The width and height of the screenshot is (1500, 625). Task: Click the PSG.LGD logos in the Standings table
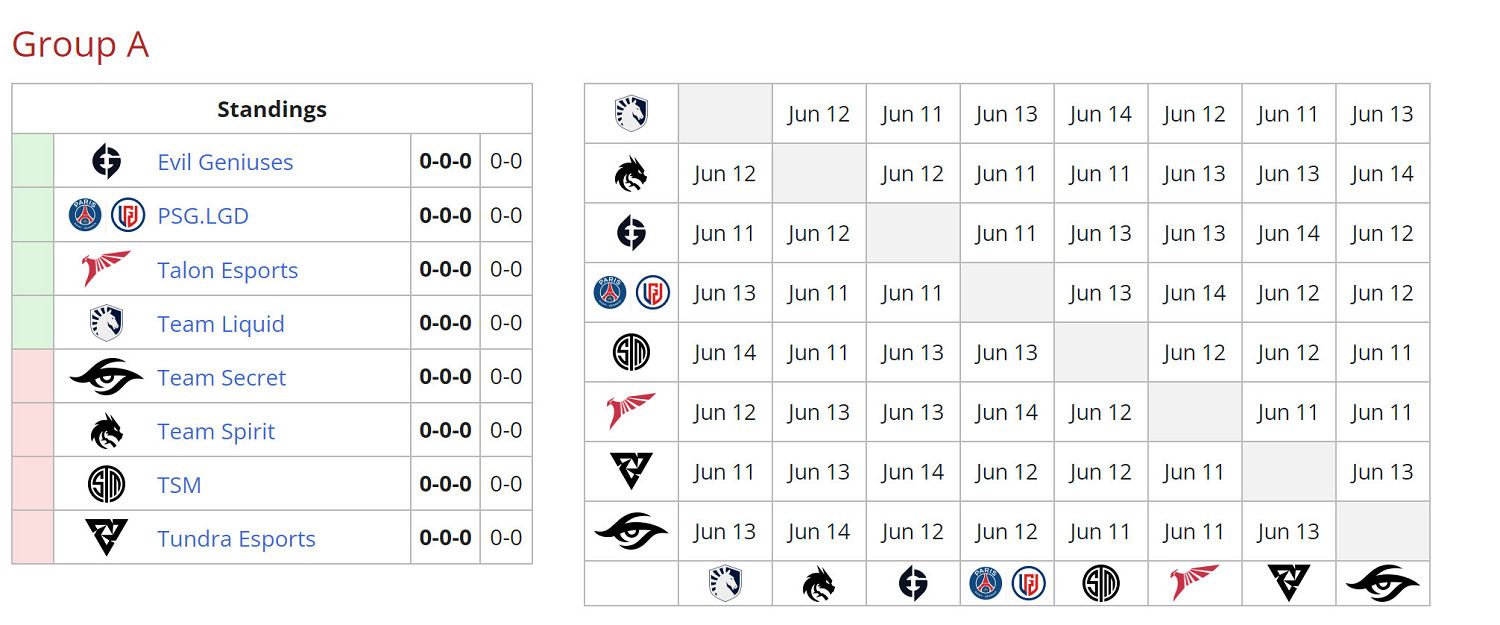(107, 215)
